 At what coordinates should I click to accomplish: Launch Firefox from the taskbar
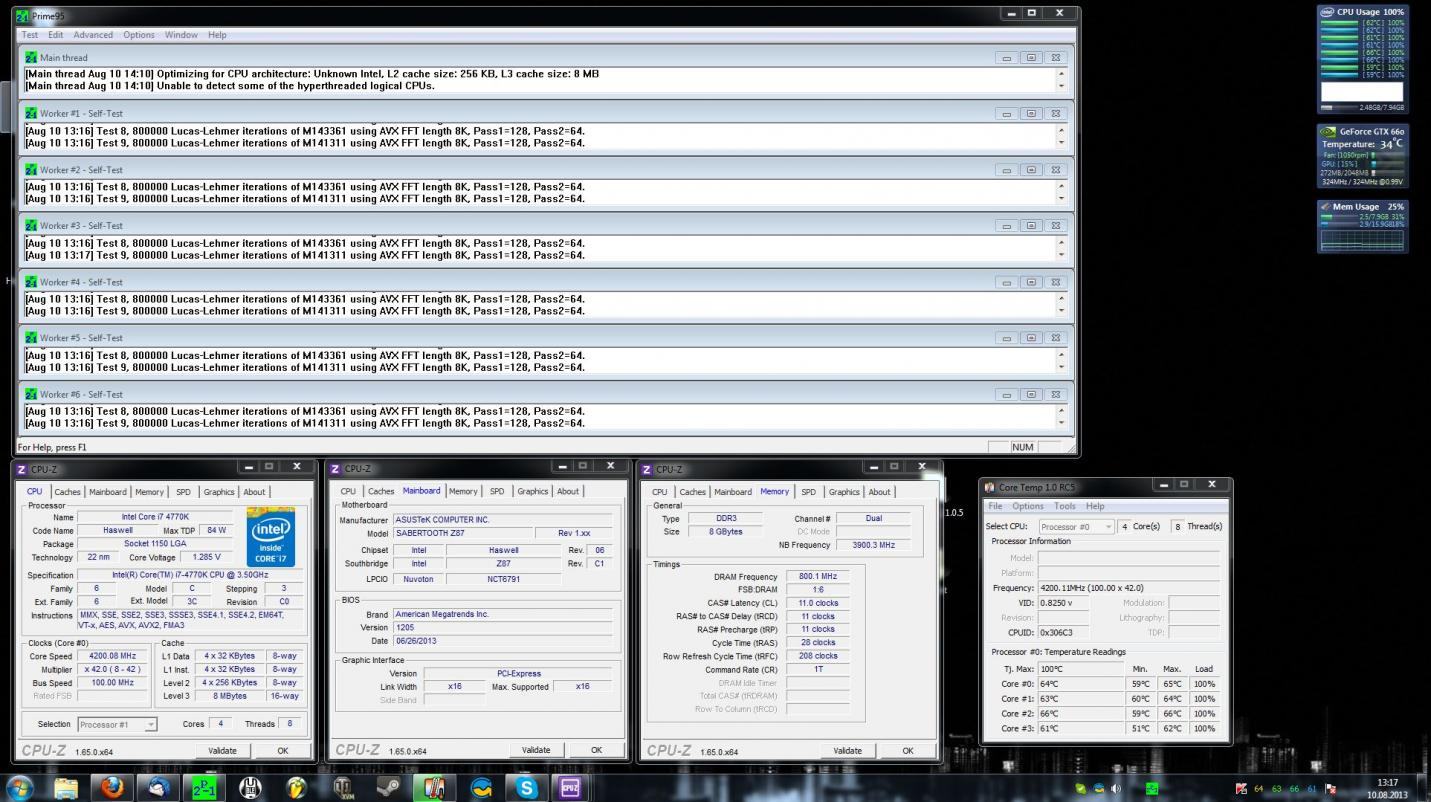point(112,788)
